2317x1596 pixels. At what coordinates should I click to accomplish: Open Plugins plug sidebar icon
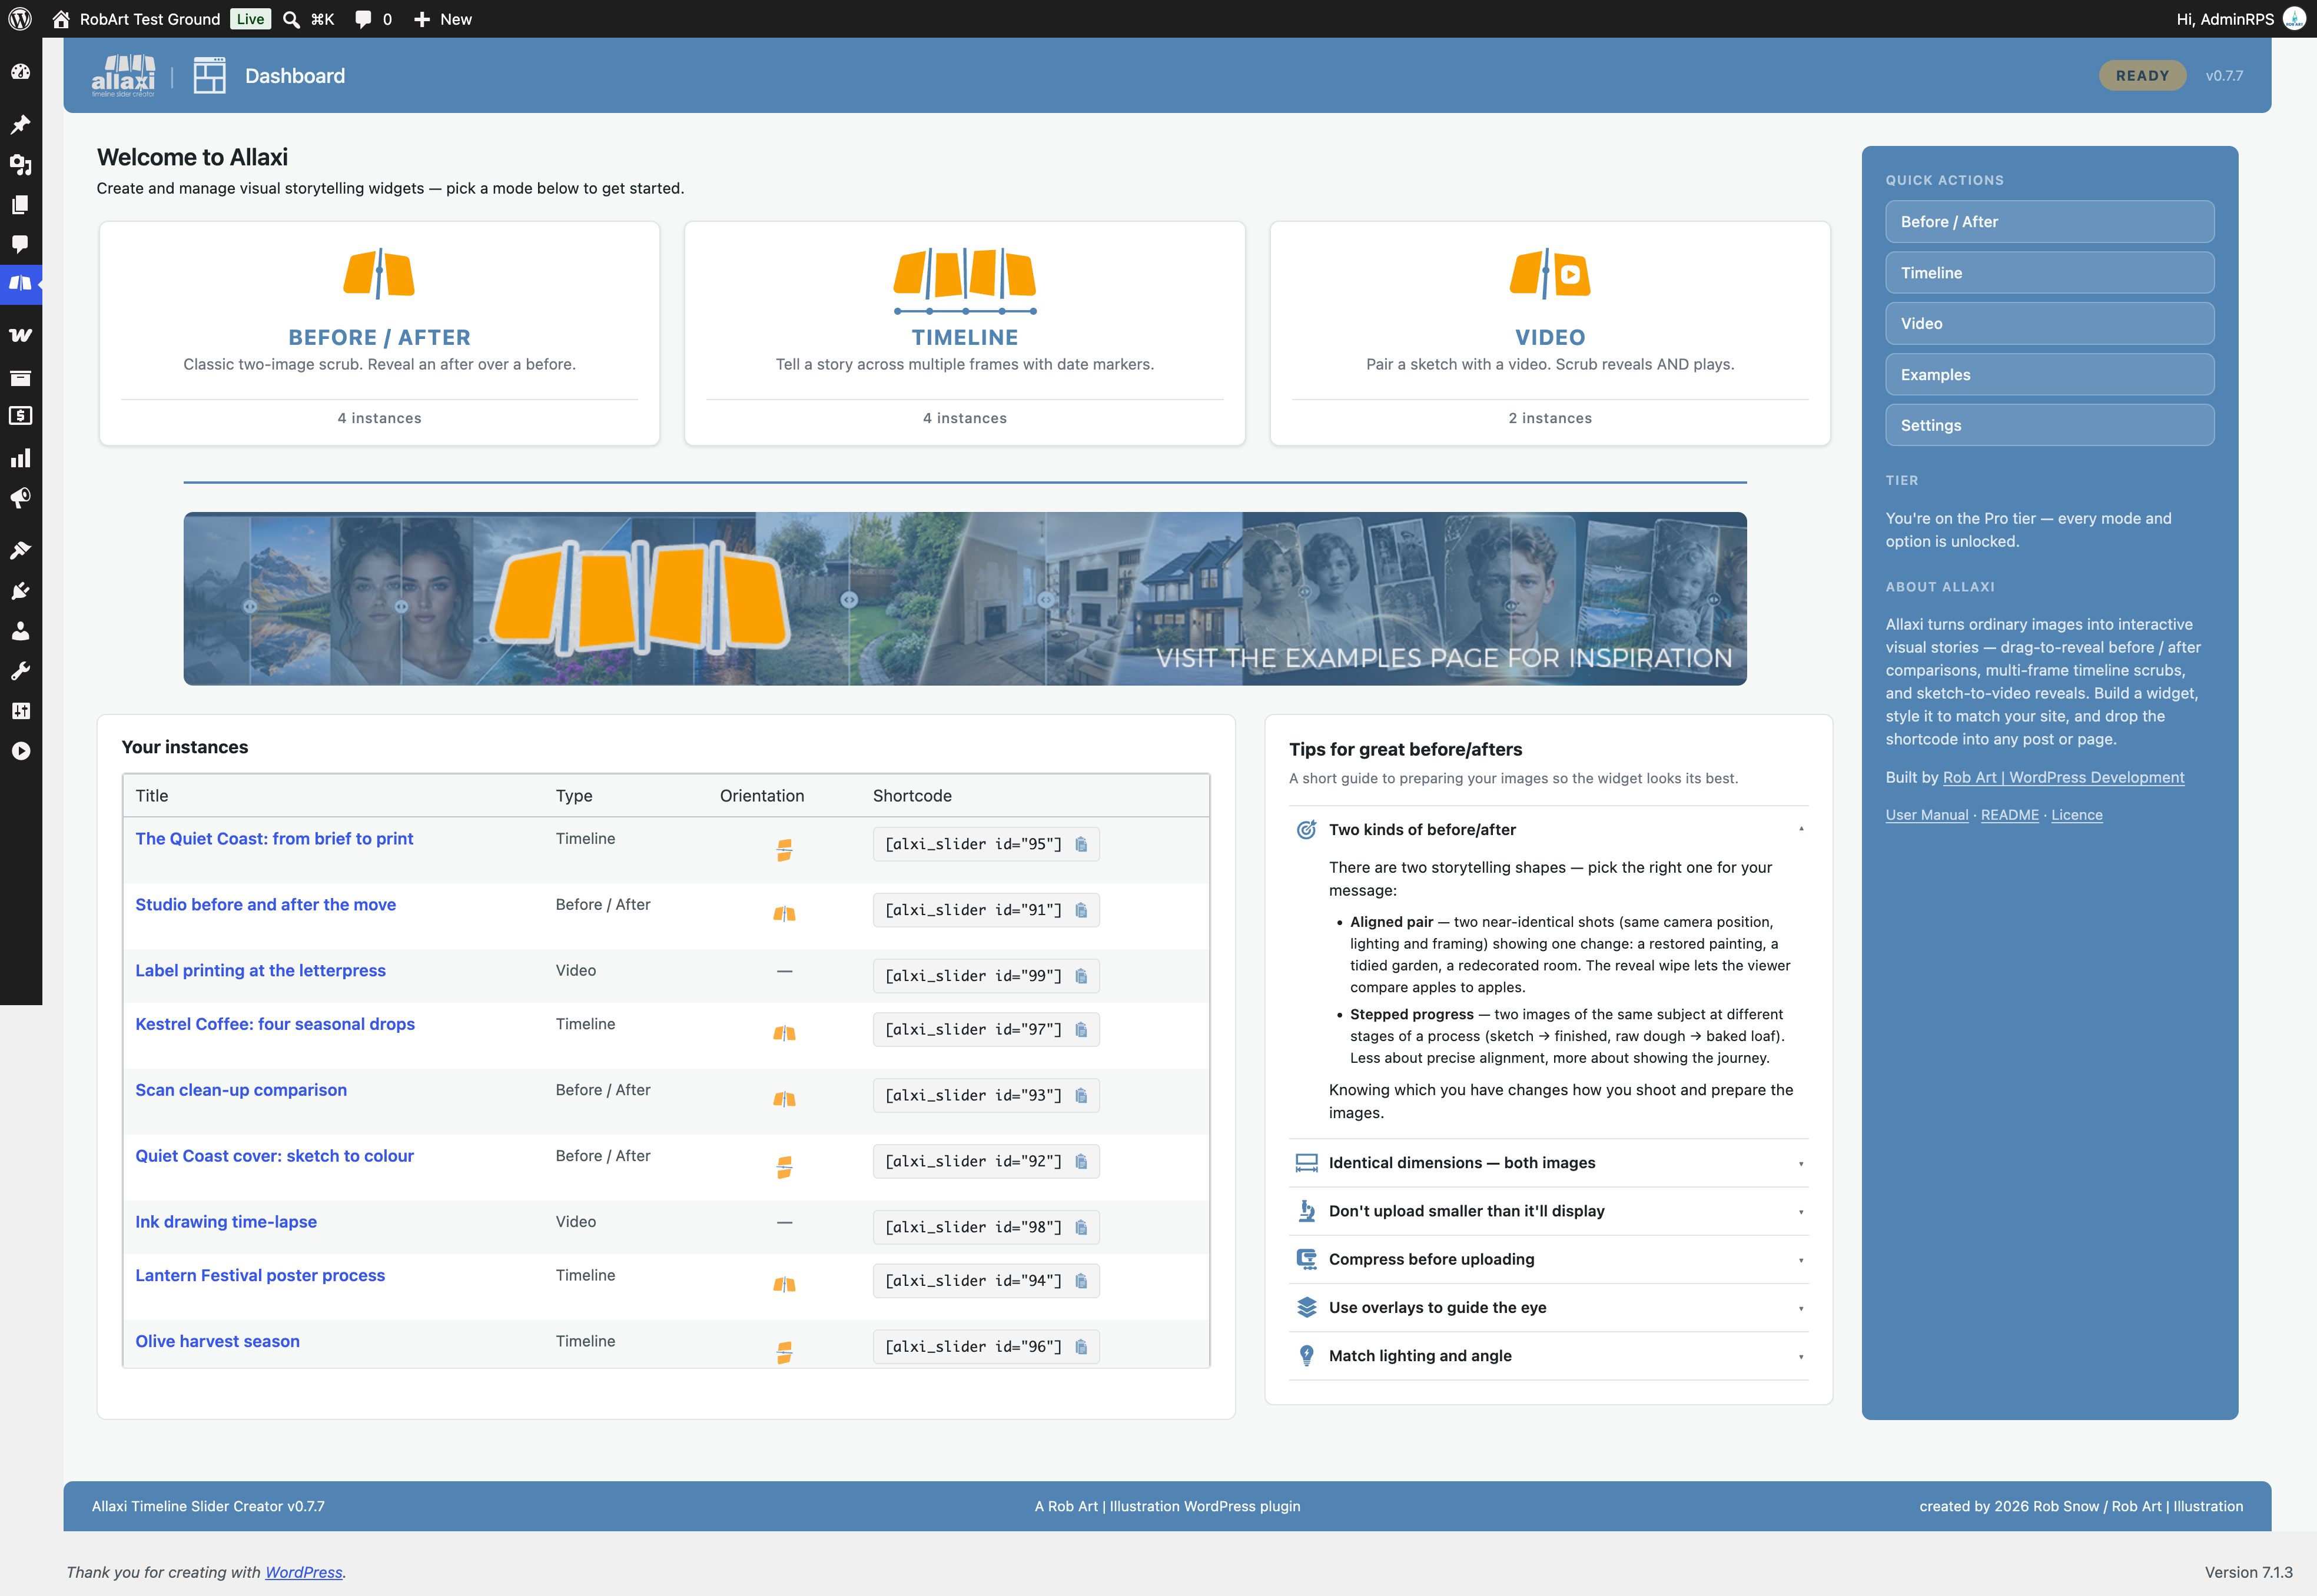(x=20, y=591)
